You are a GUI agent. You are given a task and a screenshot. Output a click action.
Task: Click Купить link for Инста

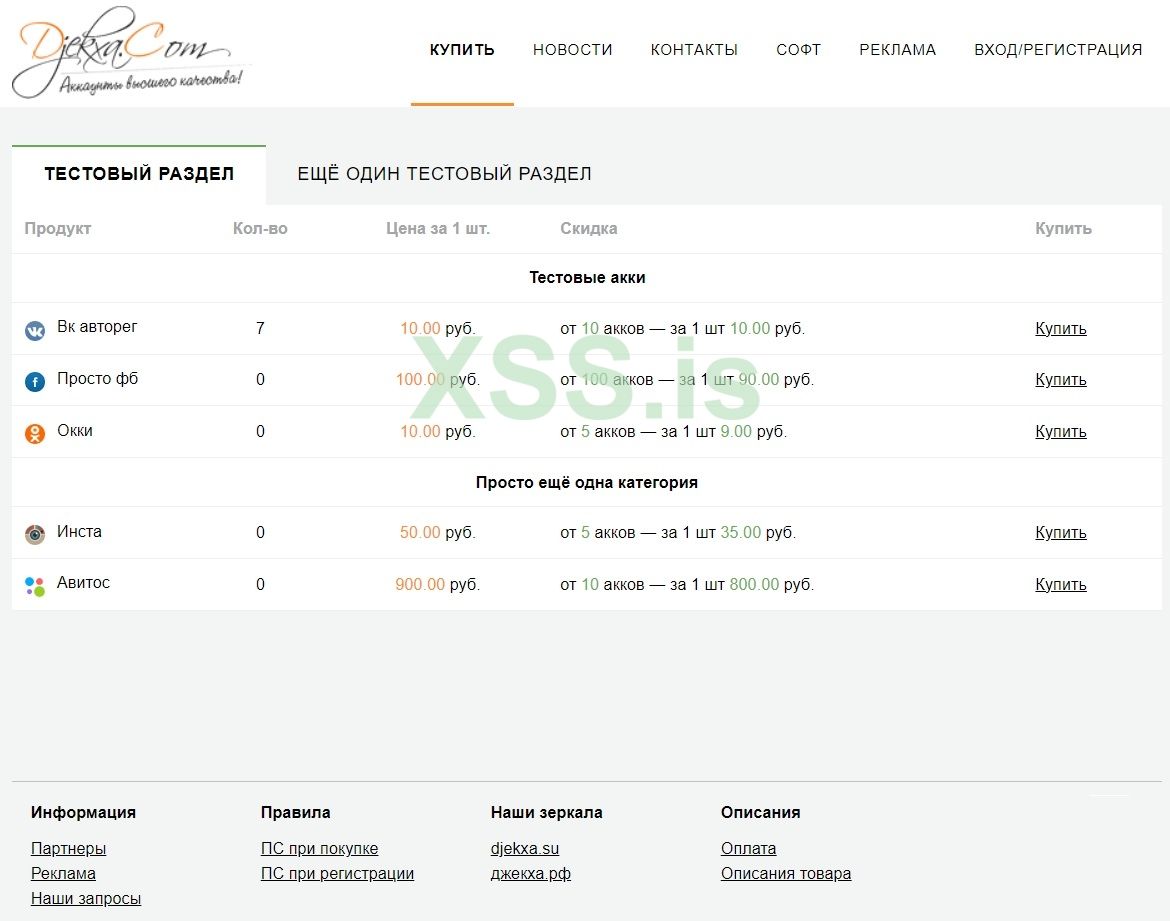(x=1060, y=532)
